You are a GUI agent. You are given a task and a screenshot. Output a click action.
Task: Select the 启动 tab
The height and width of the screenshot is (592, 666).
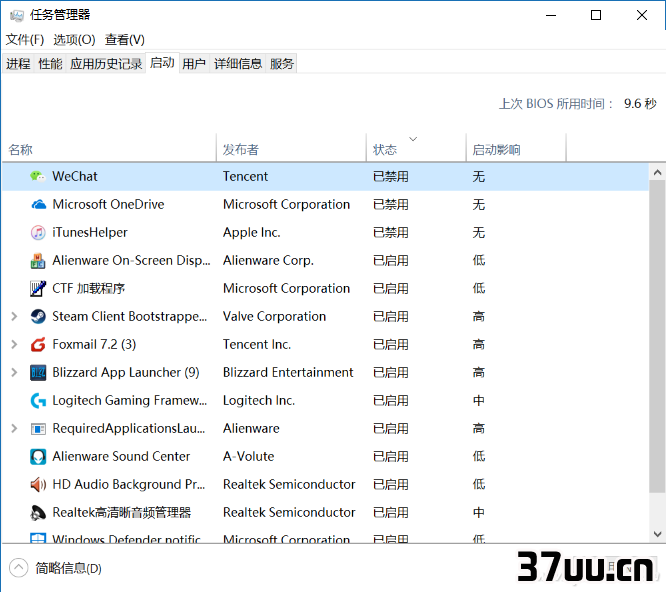tap(162, 63)
